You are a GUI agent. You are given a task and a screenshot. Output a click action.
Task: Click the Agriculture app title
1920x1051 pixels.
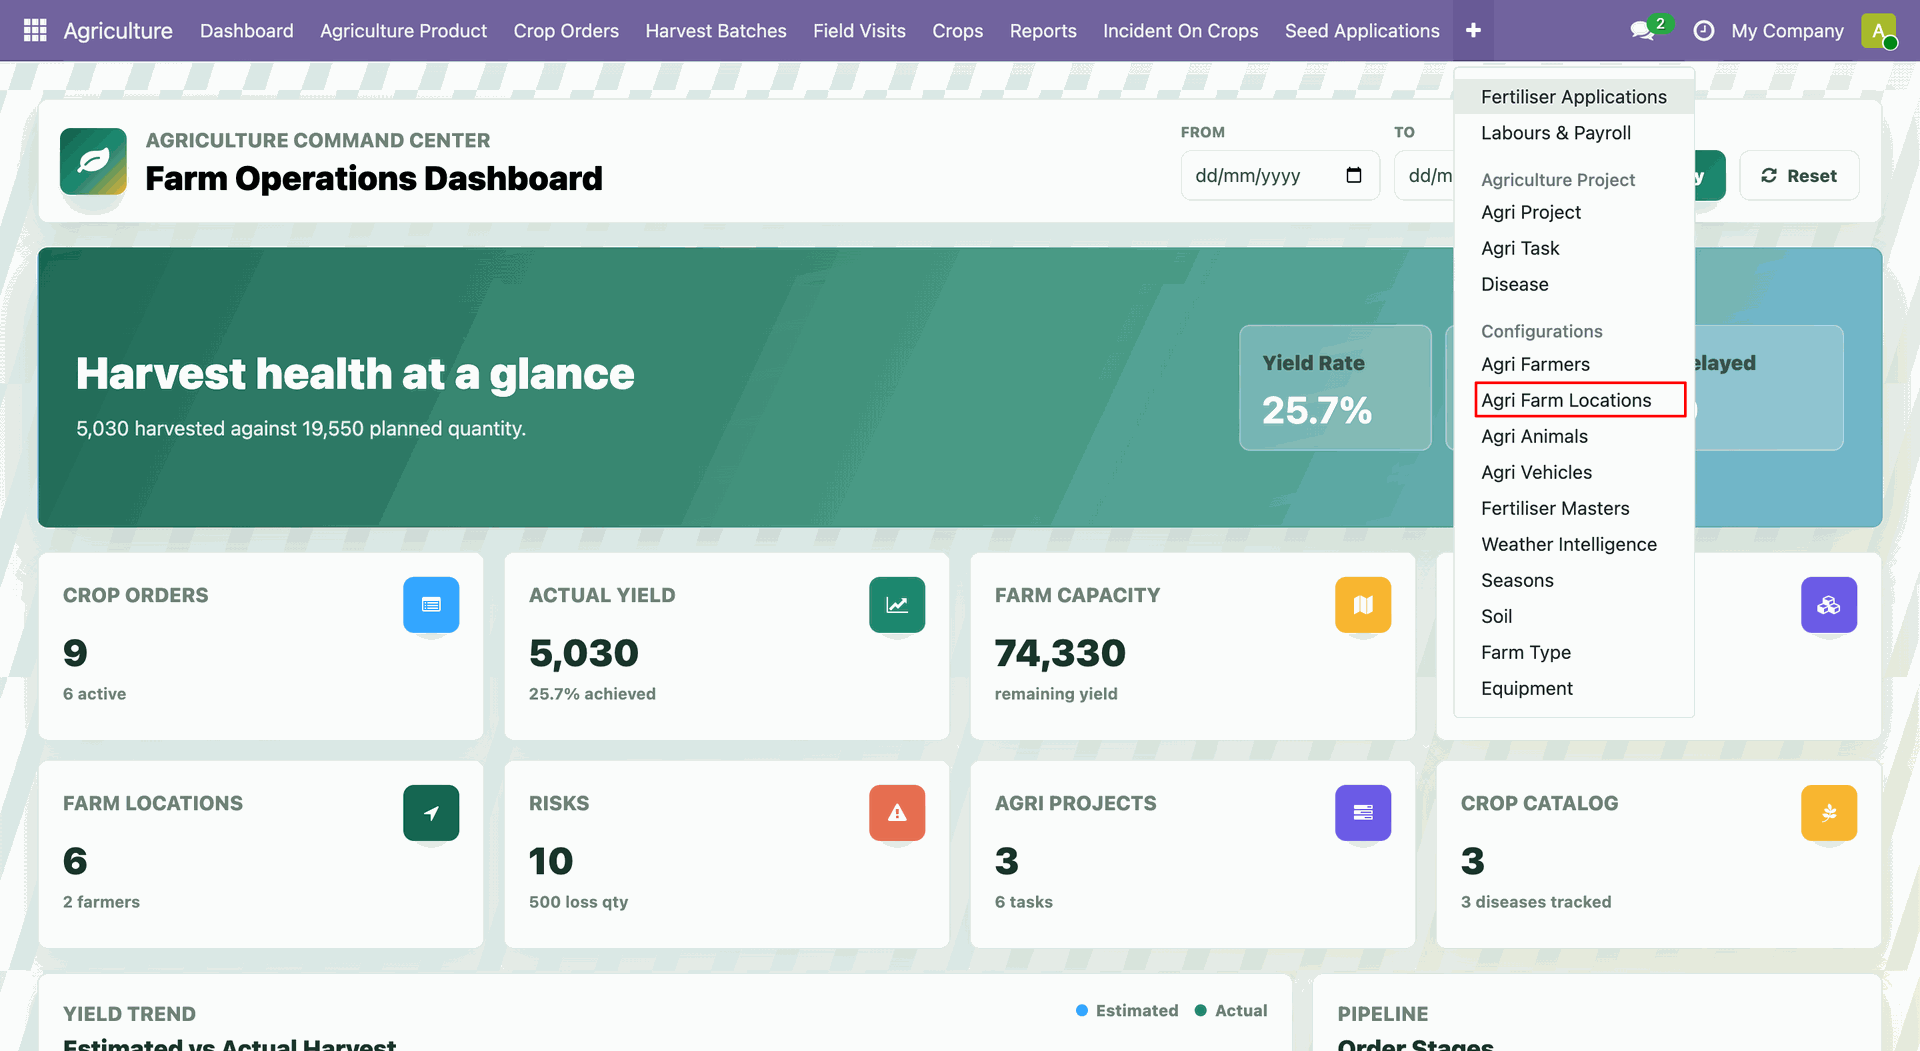point(118,31)
